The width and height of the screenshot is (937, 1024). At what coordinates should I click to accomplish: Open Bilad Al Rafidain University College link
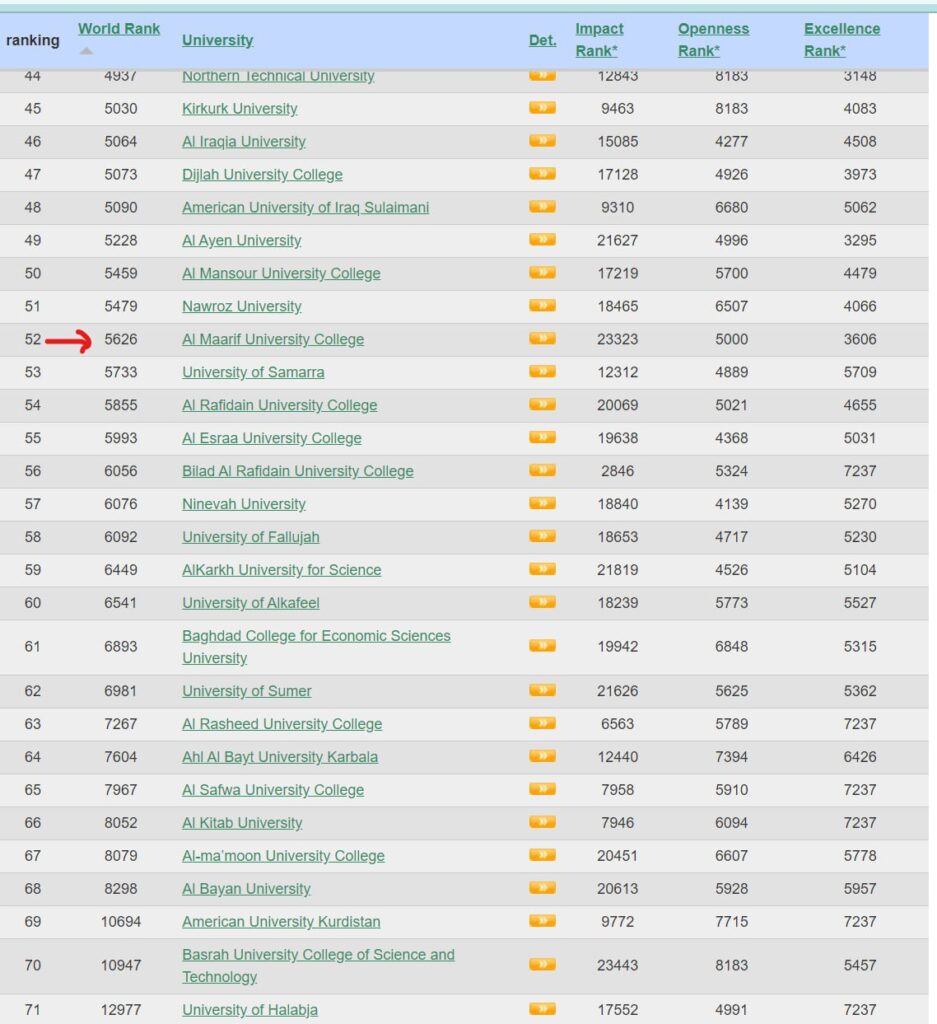298,471
